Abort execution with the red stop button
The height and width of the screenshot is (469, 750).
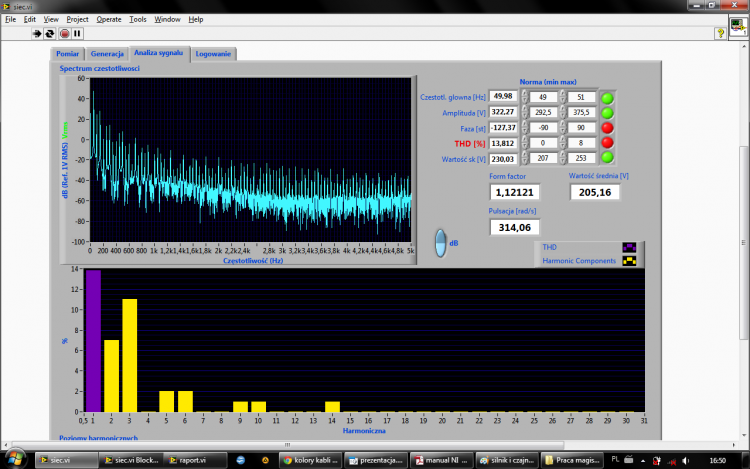click(64, 33)
